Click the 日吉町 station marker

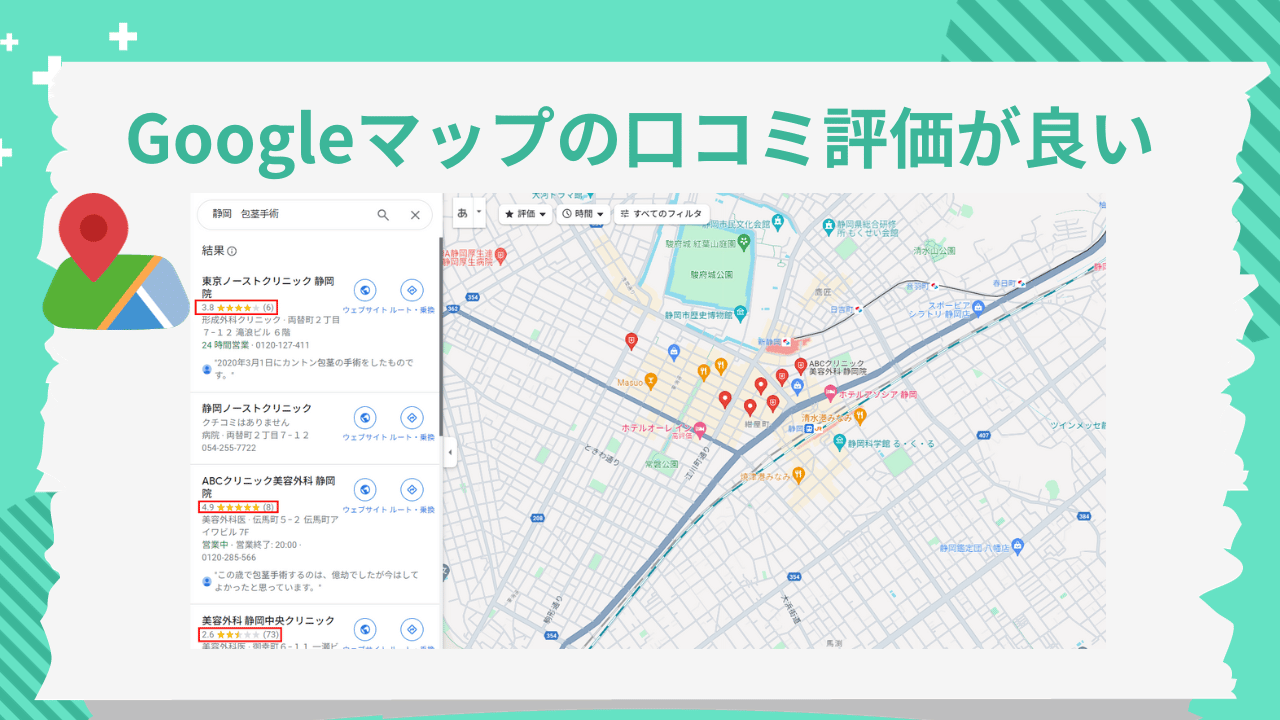(x=857, y=309)
